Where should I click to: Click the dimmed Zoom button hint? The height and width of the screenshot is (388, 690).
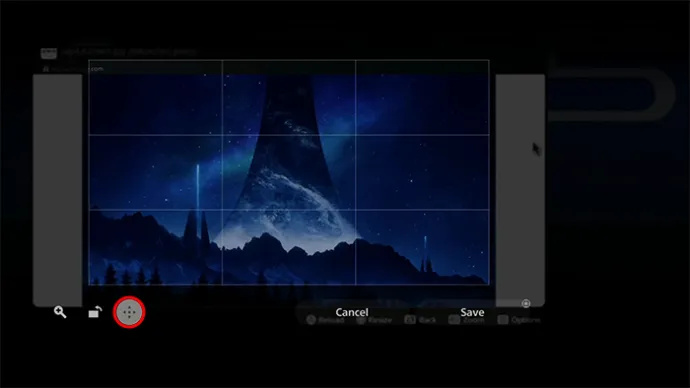(466, 320)
